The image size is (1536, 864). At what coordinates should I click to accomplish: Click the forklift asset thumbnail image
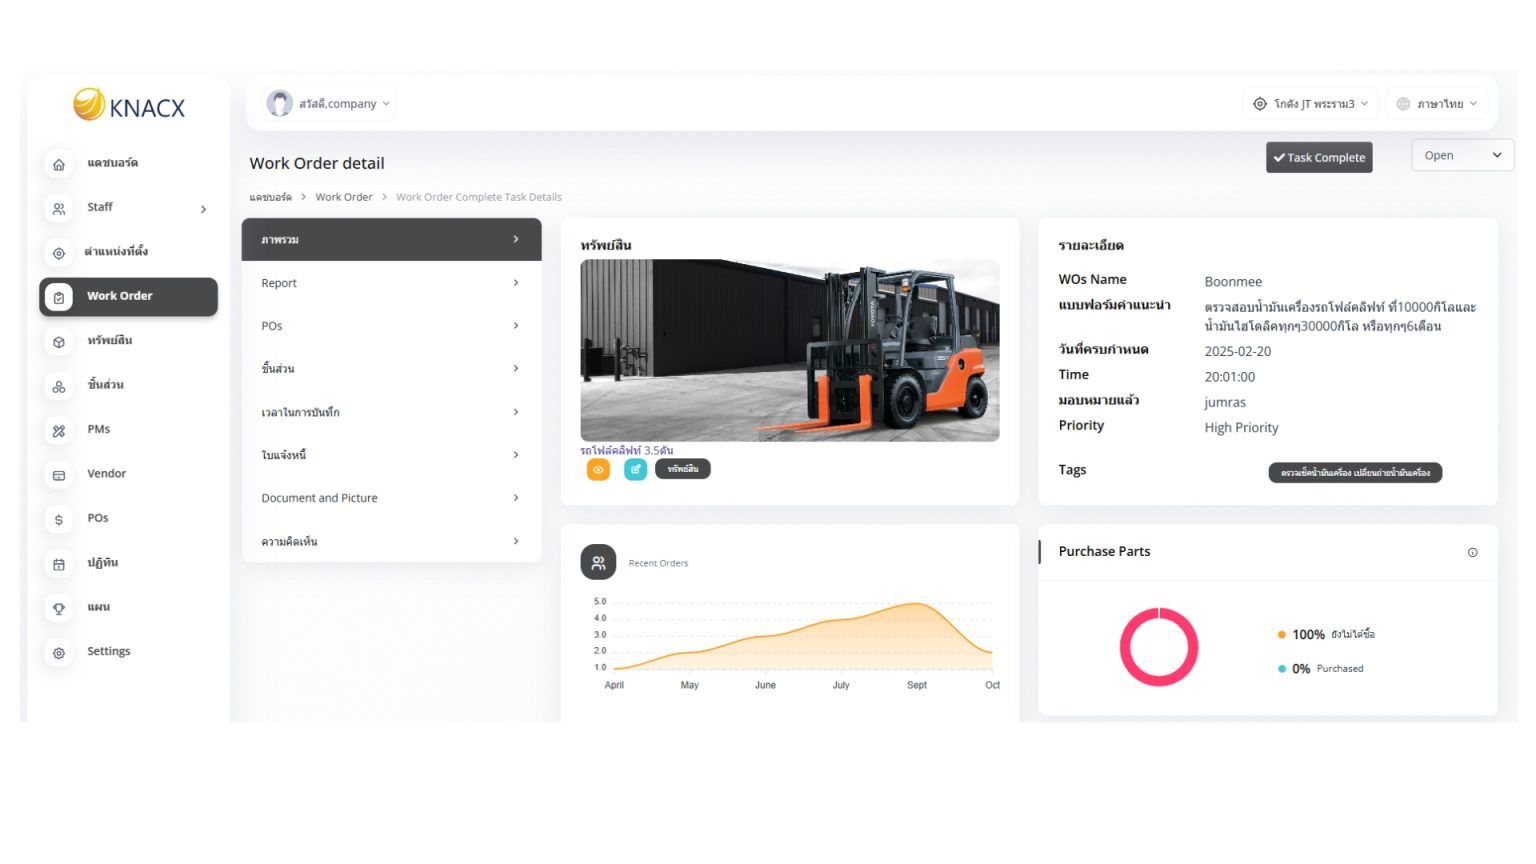pos(789,350)
